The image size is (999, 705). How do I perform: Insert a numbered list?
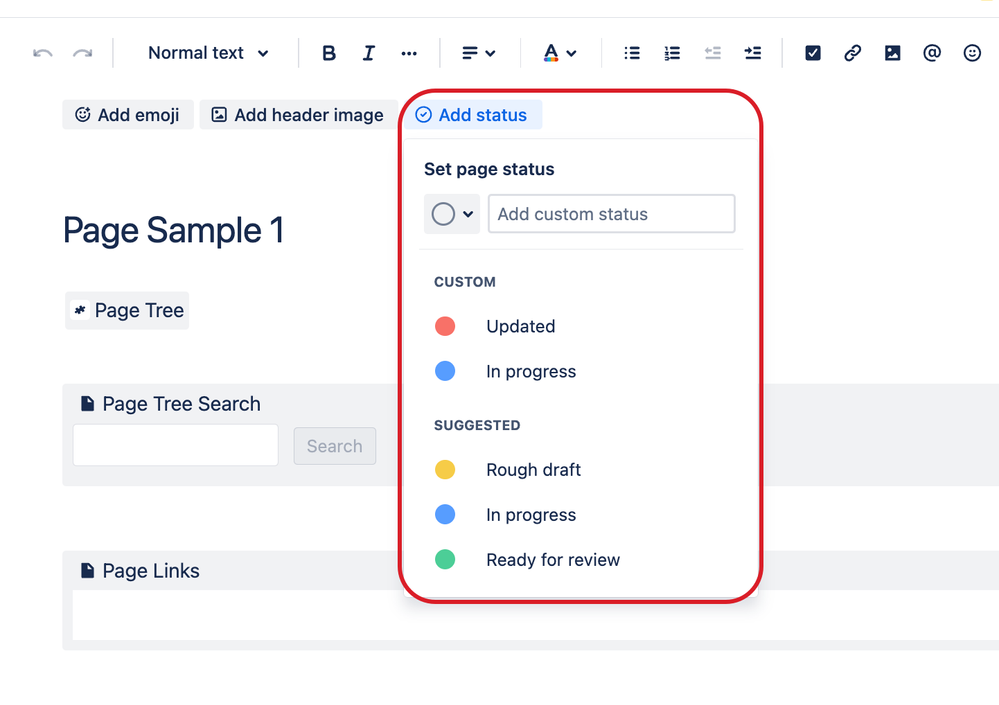[672, 53]
